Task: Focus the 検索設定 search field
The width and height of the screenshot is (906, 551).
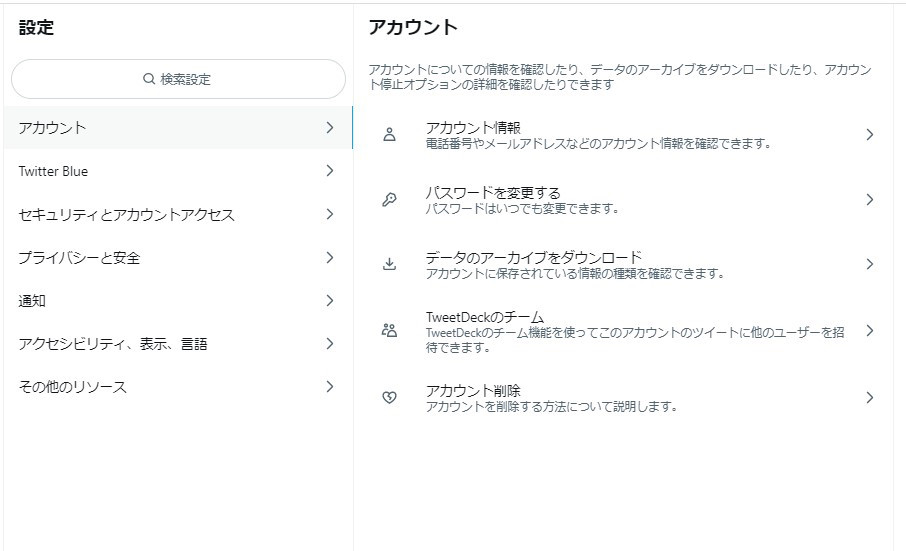Action: (x=178, y=79)
